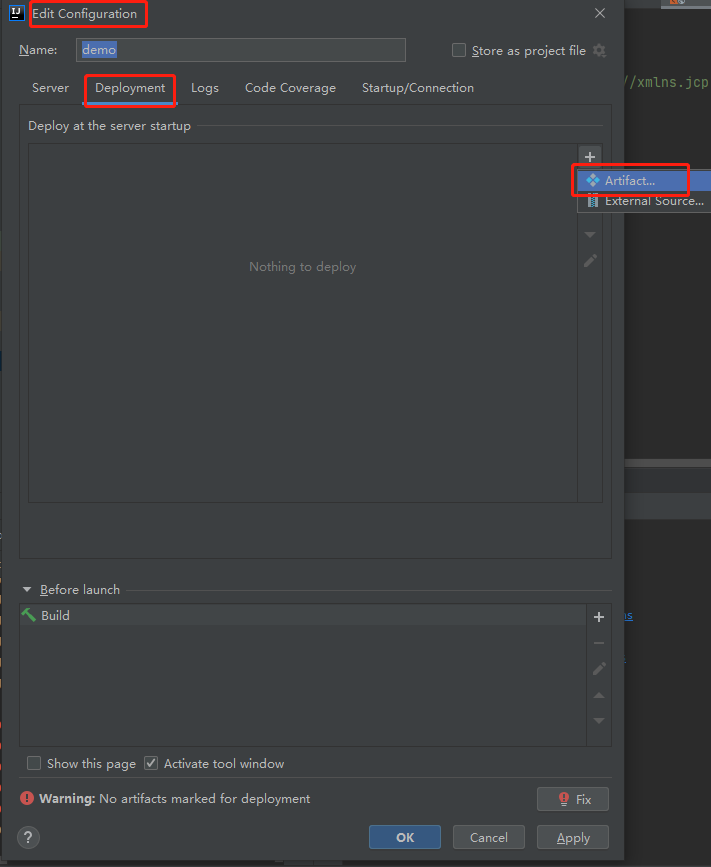The height and width of the screenshot is (867, 711).
Task: Open the Startup/Connection tab
Action: click(417, 88)
